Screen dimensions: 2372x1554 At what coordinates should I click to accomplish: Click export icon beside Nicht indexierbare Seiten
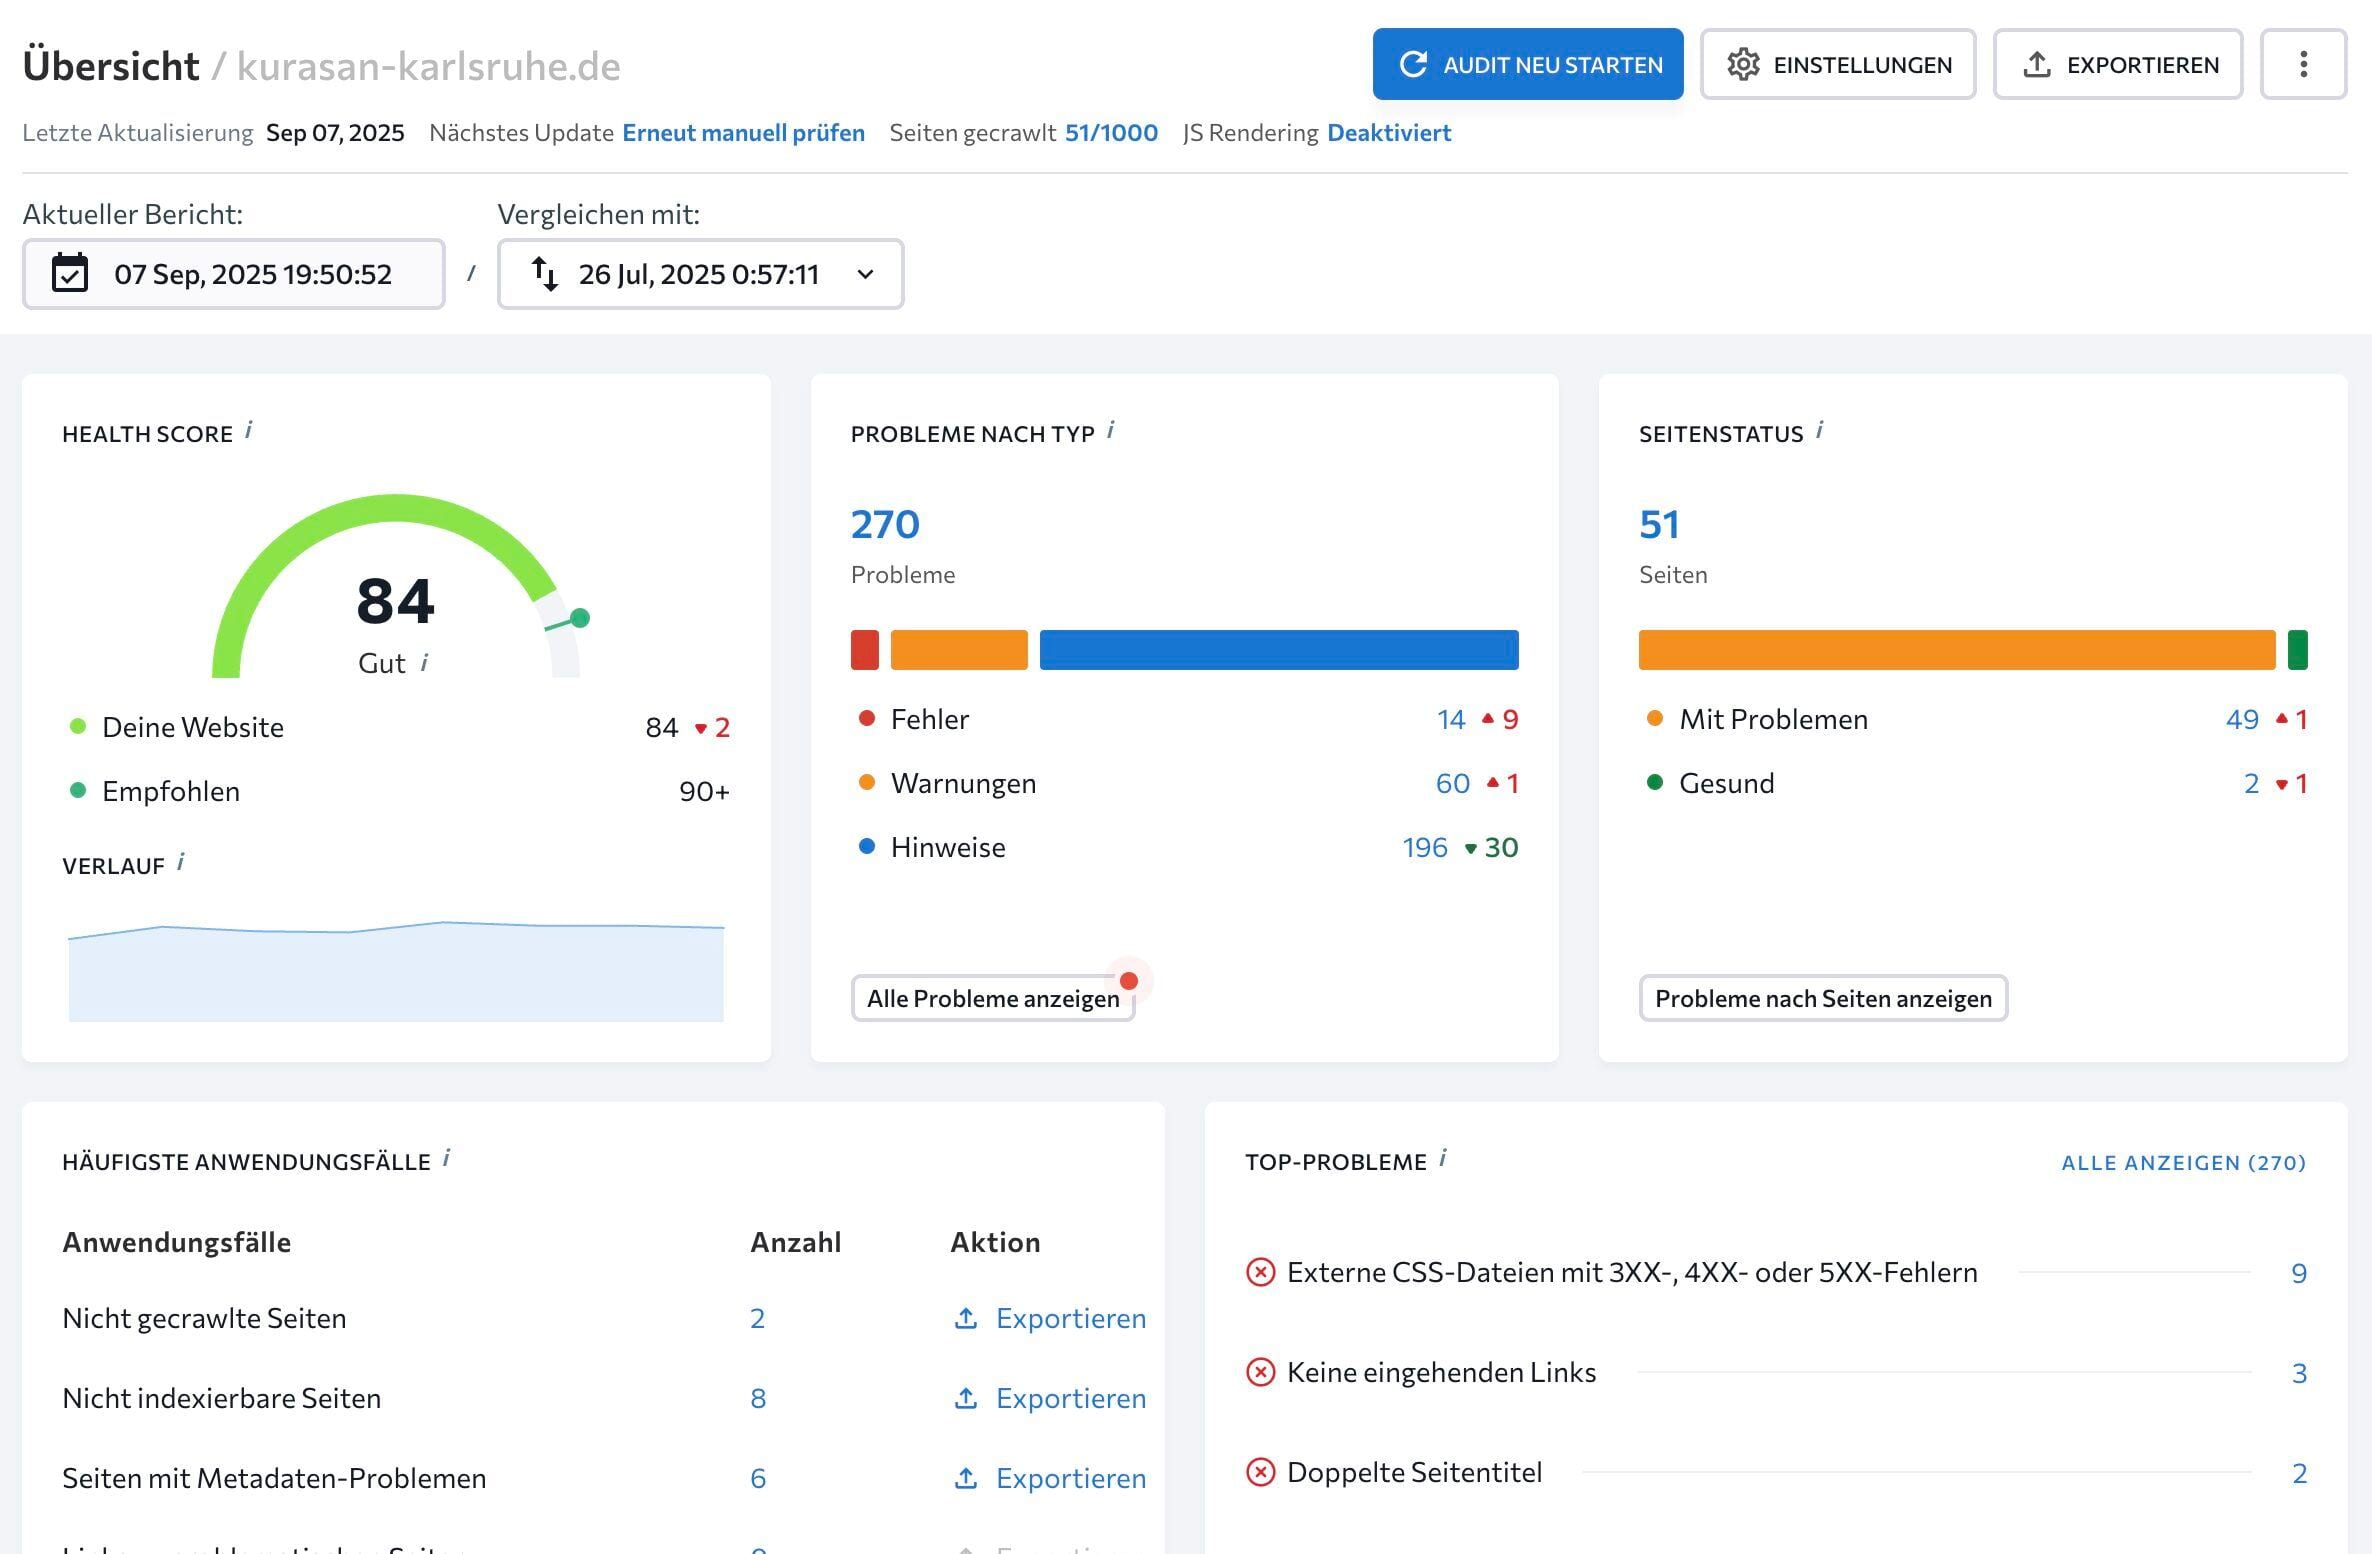965,1398
